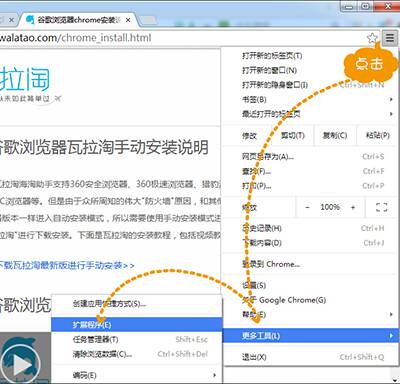Select 清除浏览数据(C)... in submenu
400x384 pixels.
[x=136, y=354]
